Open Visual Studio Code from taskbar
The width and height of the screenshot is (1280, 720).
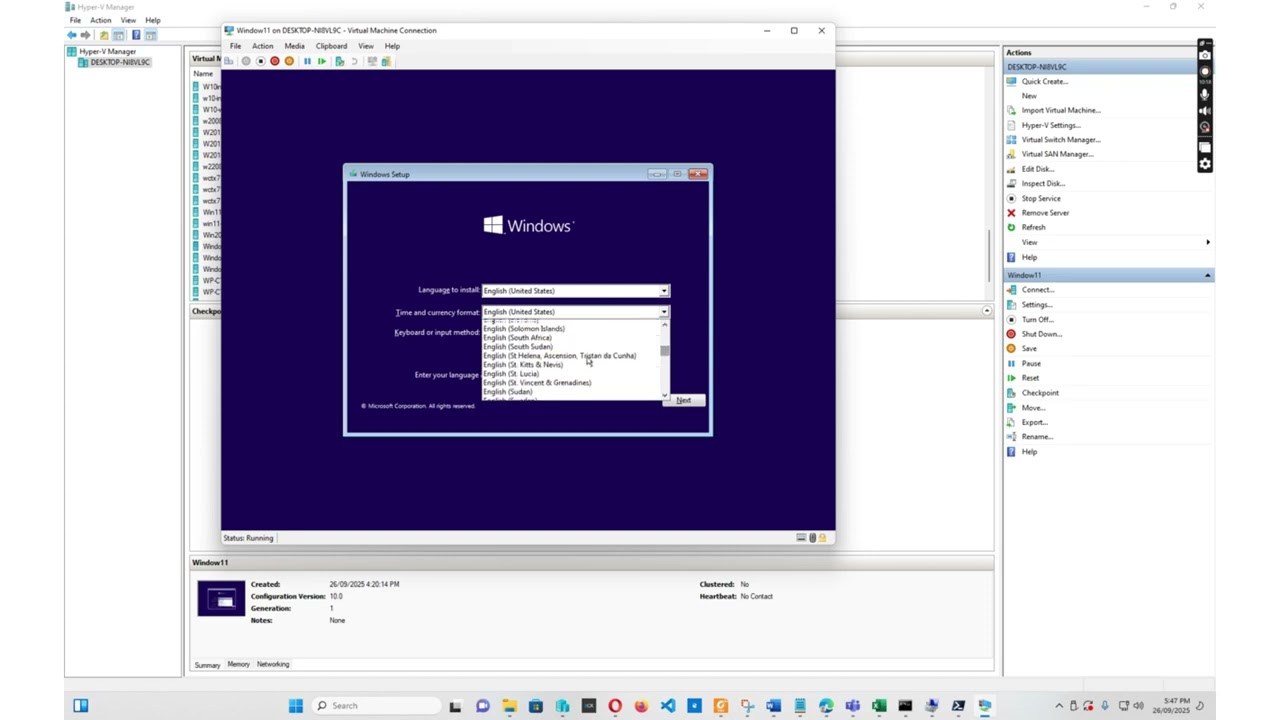click(x=668, y=706)
